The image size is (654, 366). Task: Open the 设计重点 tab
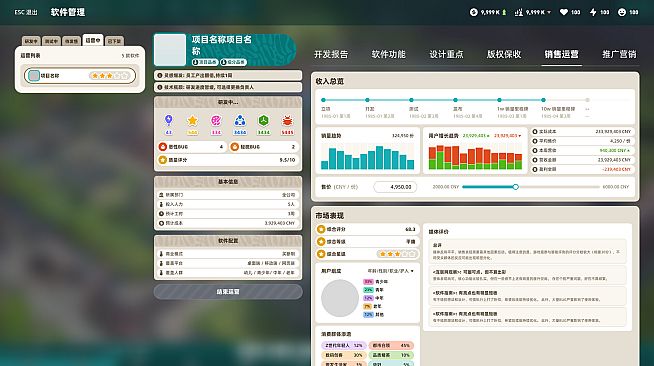(x=446, y=54)
